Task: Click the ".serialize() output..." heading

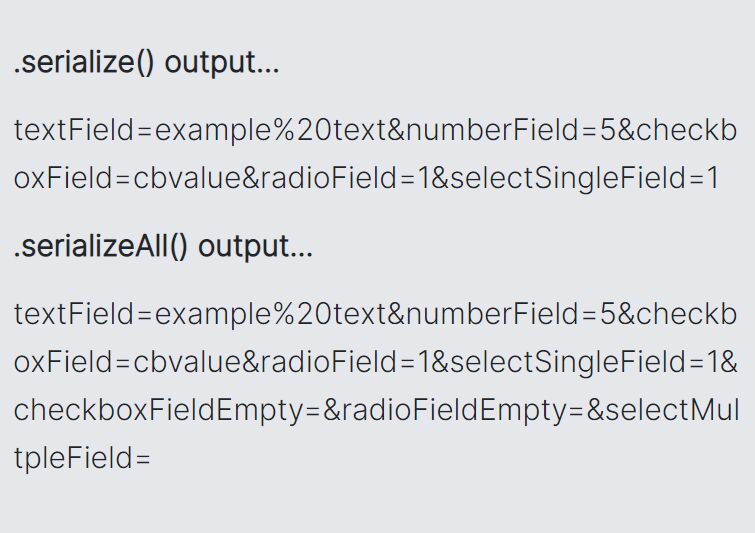Action: (146, 63)
